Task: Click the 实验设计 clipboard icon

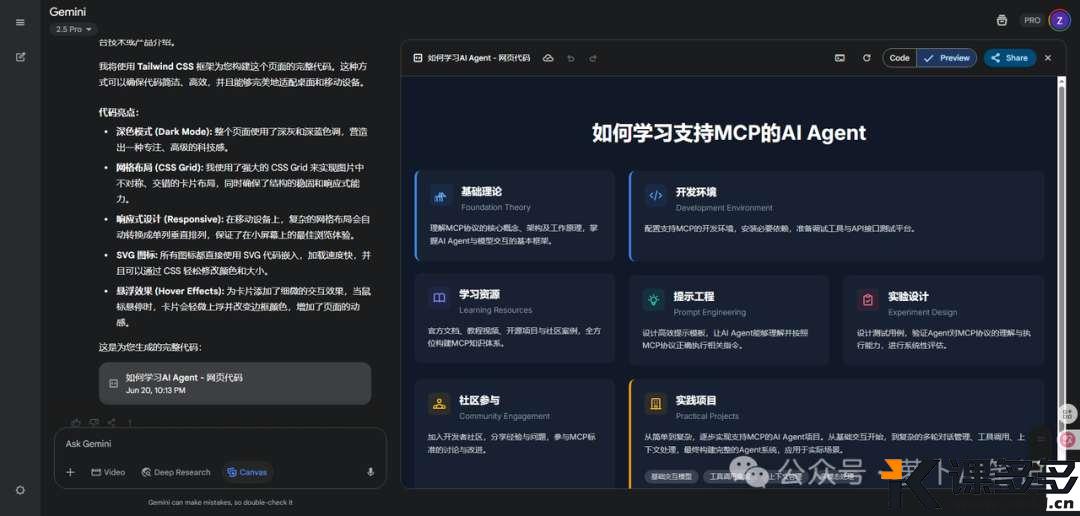Action: point(867,300)
